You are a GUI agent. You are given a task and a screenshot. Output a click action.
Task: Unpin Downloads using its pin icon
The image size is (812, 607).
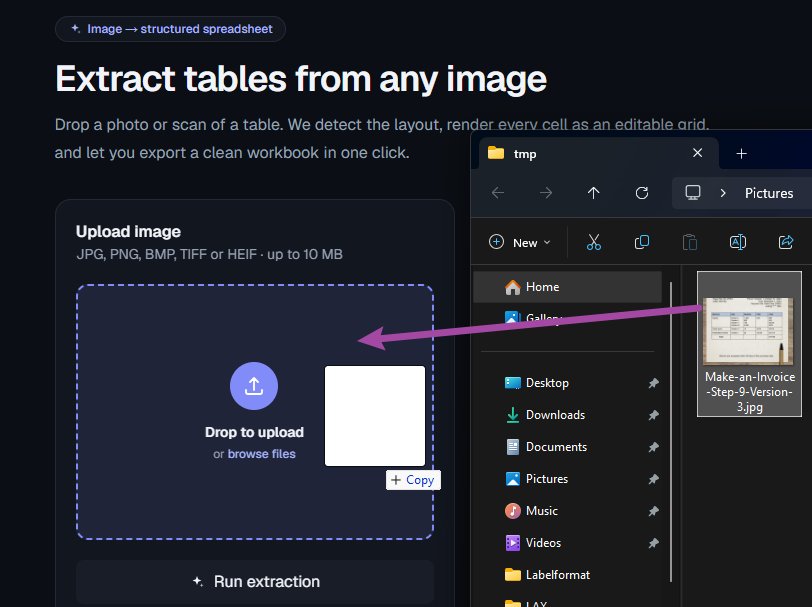pos(654,415)
